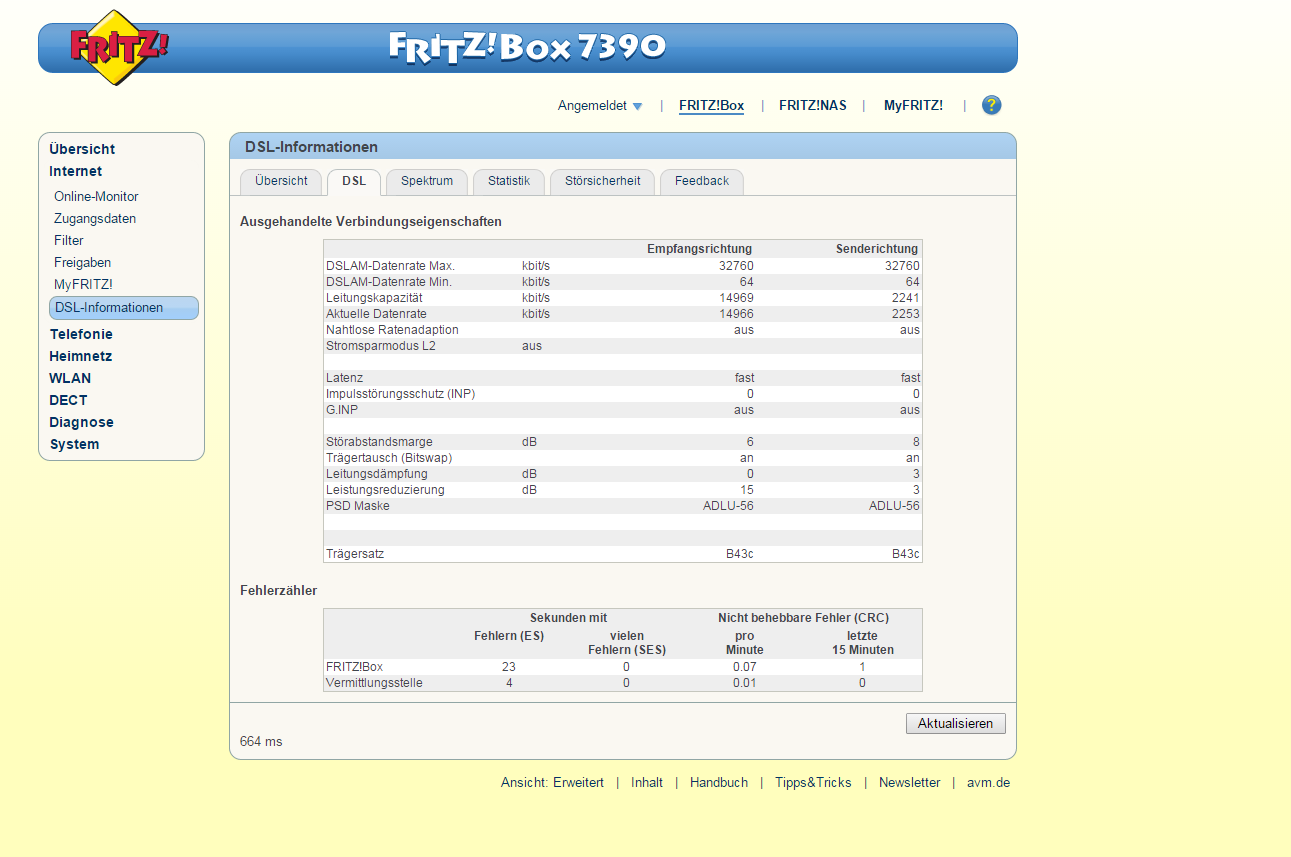Click the Empfangsrichtung column header

(x=699, y=249)
